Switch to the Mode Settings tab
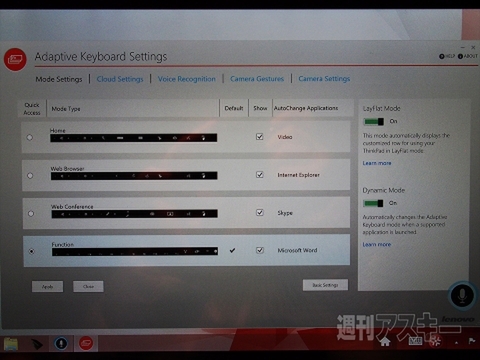480x360 pixels. (x=59, y=79)
